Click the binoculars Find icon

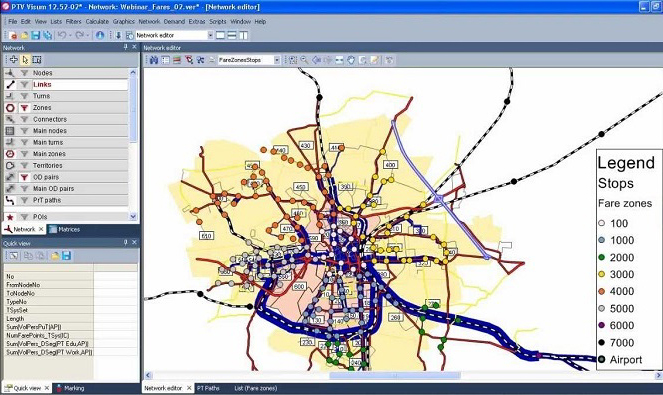[x=154, y=60]
